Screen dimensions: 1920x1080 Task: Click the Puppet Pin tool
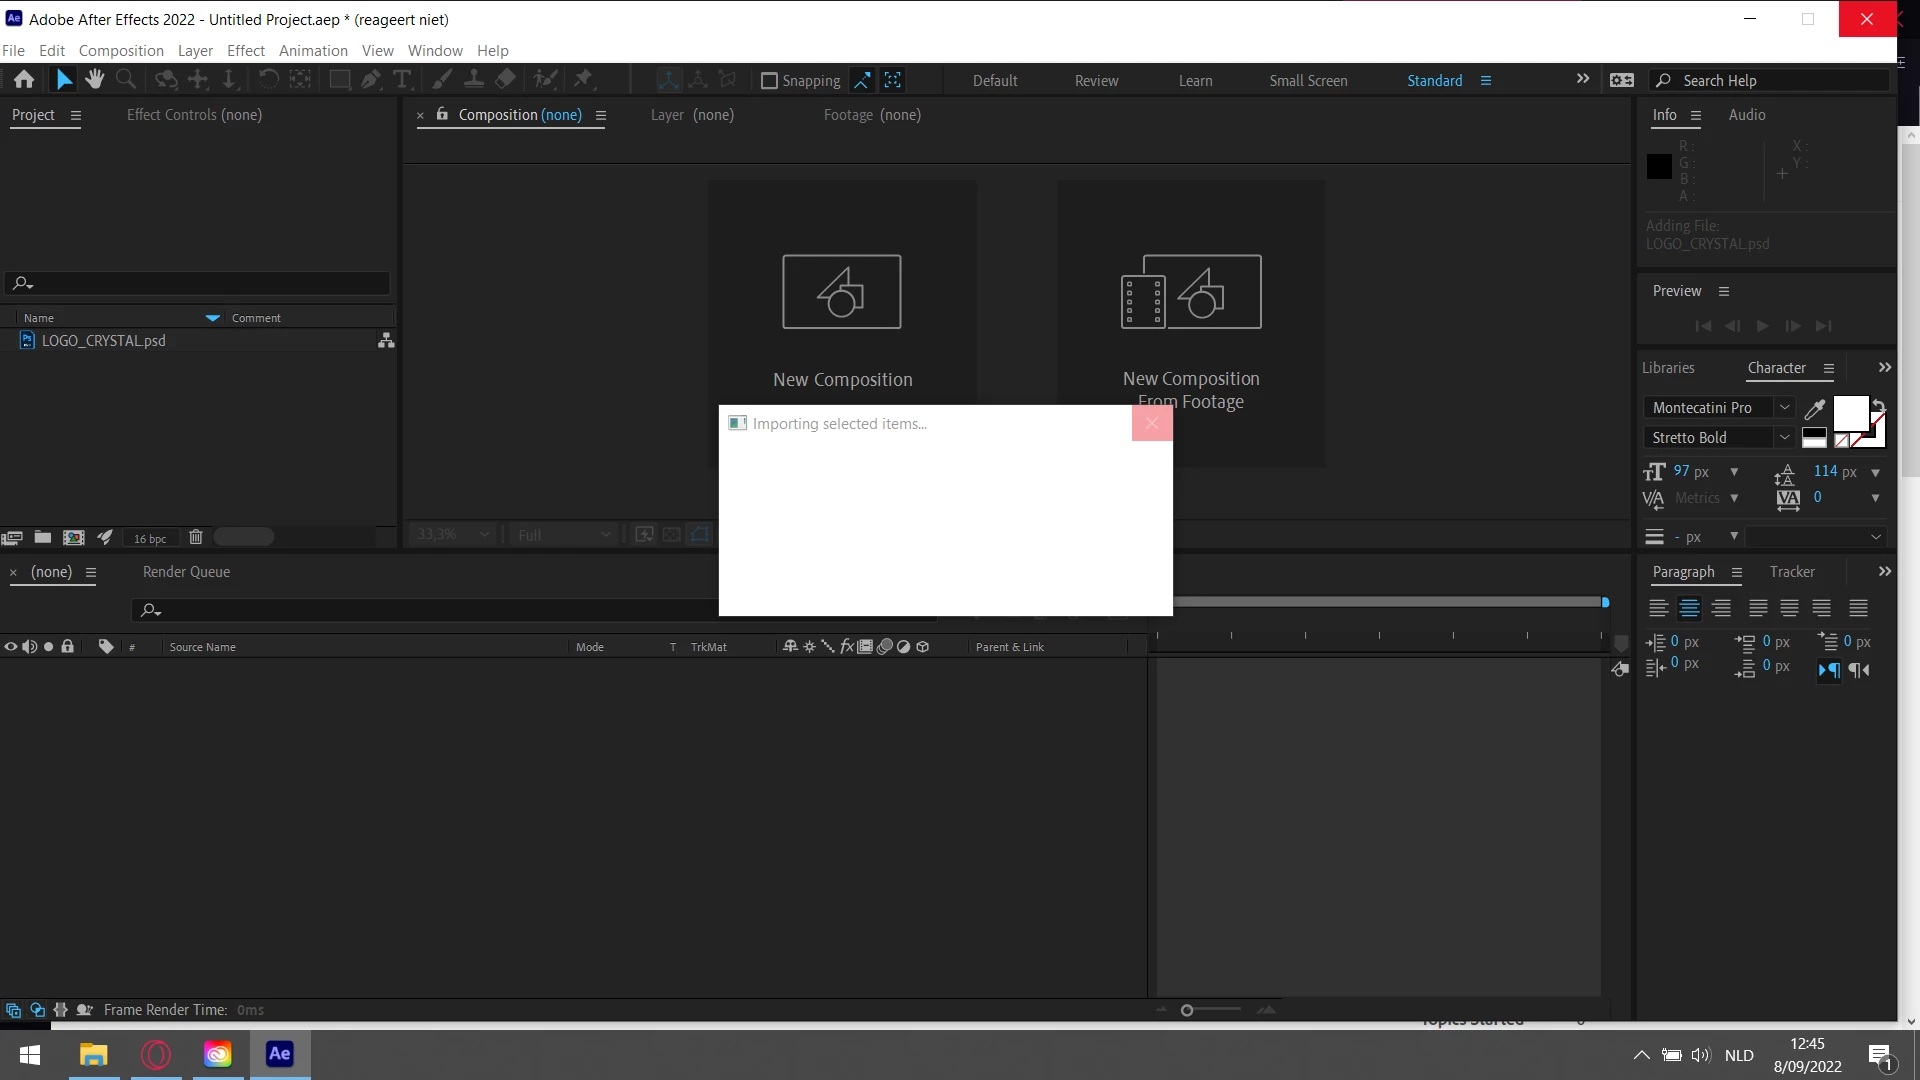pyautogui.click(x=584, y=80)
